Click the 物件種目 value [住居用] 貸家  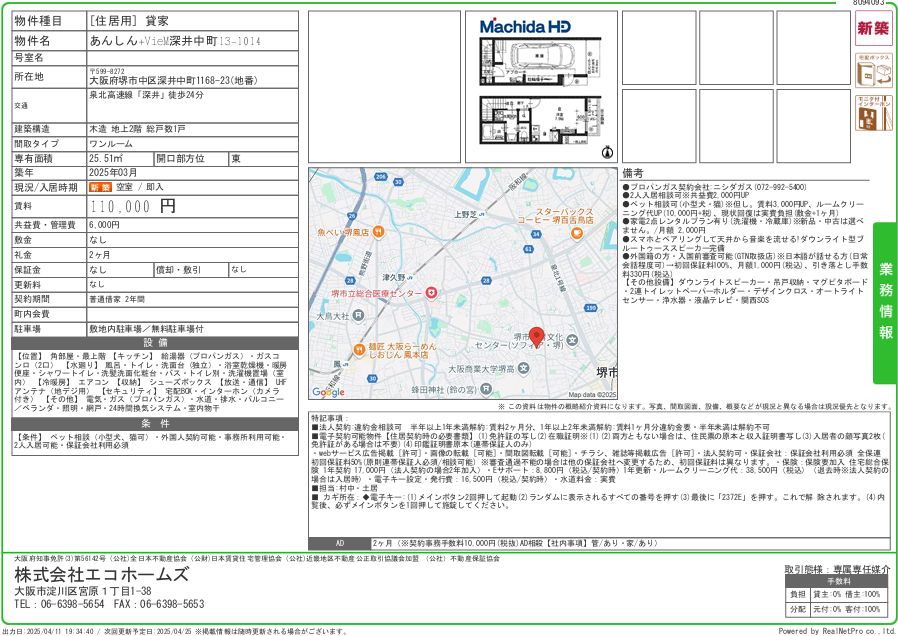tap(129, 21)
